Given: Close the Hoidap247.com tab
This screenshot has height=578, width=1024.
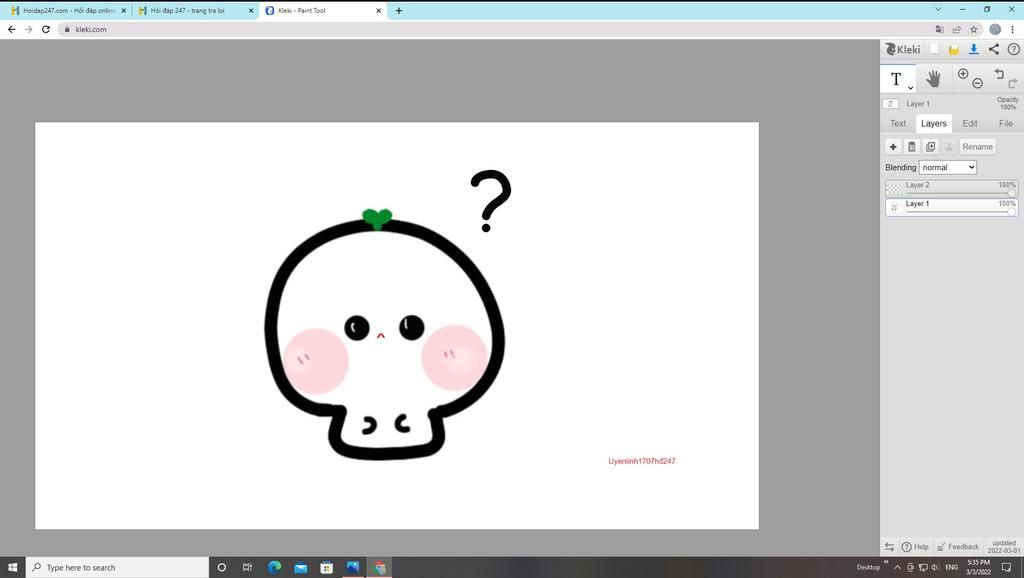Looking at the screenshot, I should coord(123,10).
